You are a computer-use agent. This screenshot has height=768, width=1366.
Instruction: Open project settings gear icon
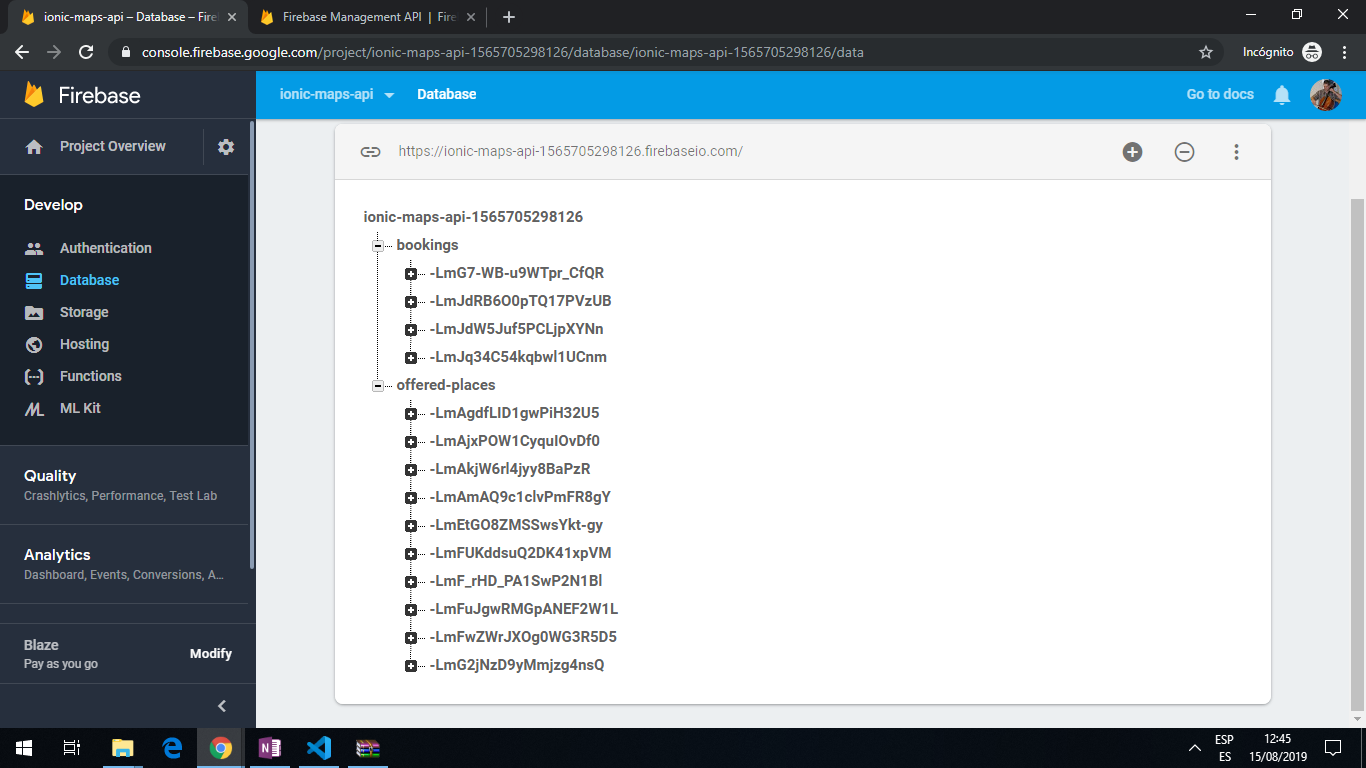(x=226, y=147)
